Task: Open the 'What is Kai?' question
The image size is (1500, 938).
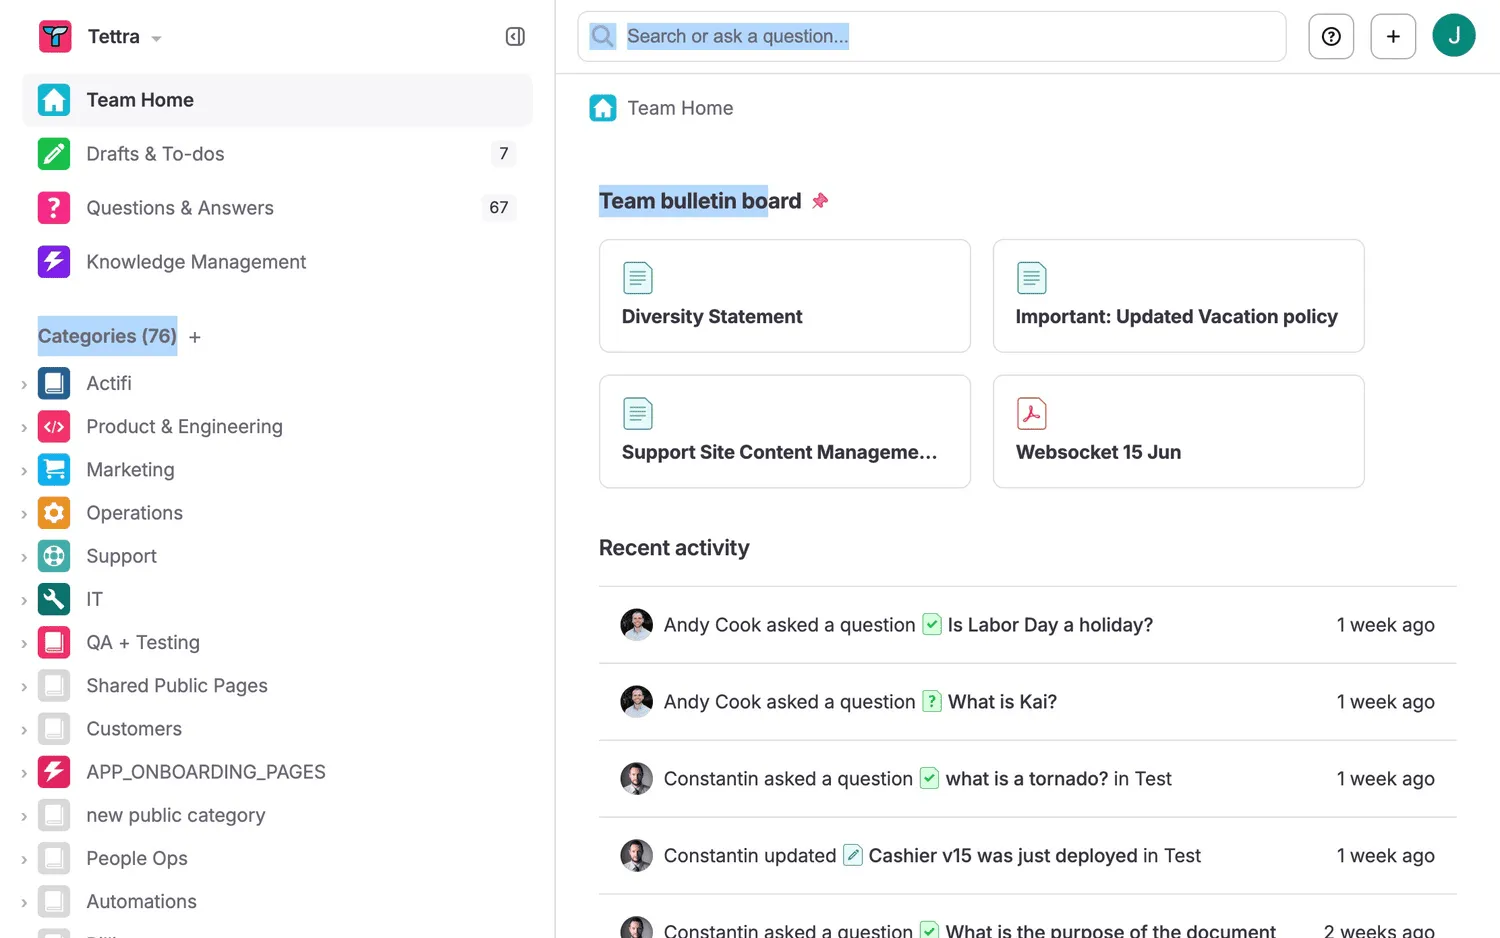Action: tap(1002, 702)
